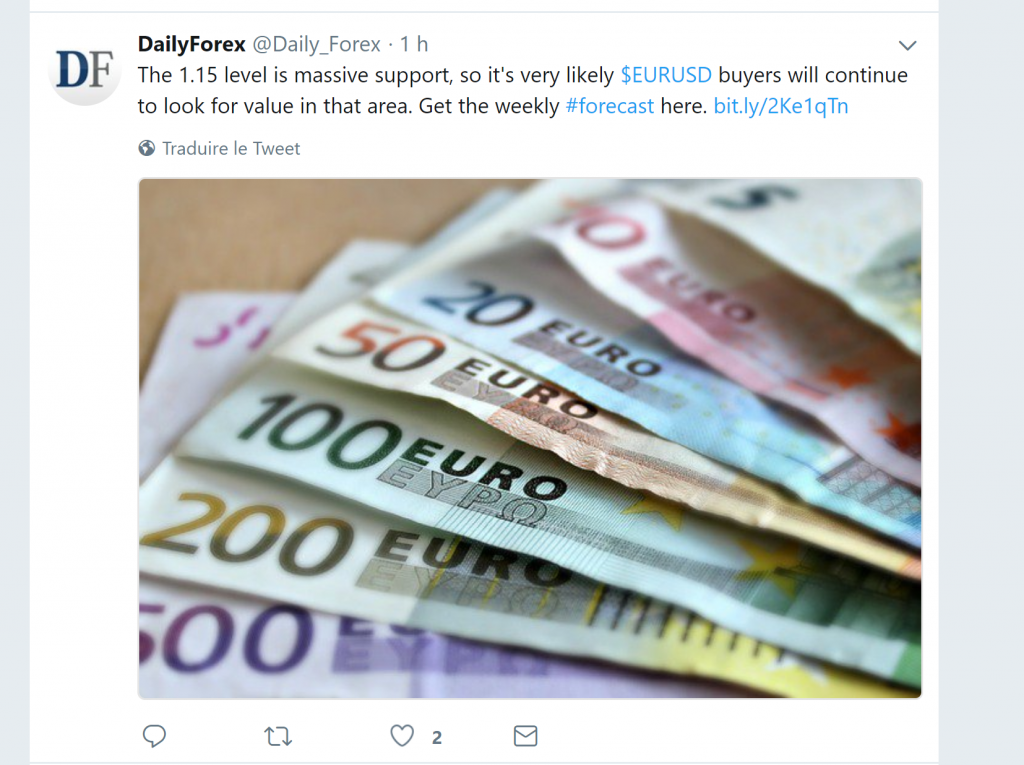Send tweet via the envelope message icon
Screen dimensions: 1024x765
coord(525,736)
